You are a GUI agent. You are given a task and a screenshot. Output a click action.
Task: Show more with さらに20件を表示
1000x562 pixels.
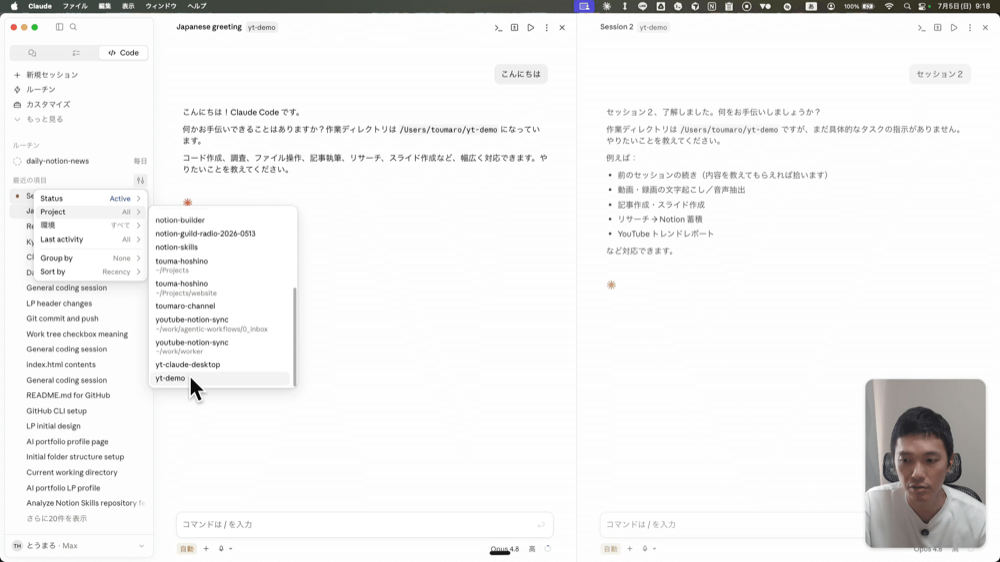pos(57,519)
